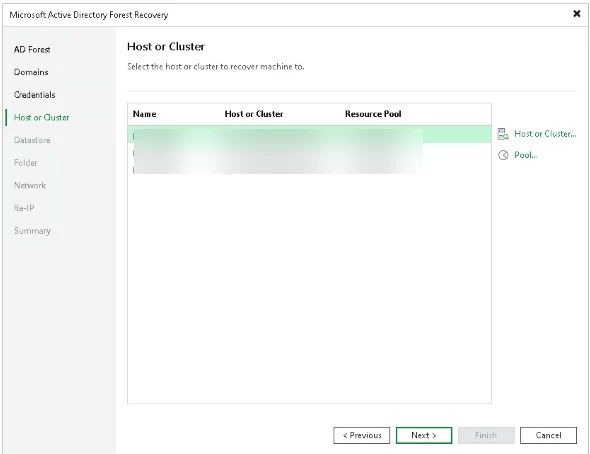This screenshot has height=454, width=590.
Task: Select the Network step
Action: point(30,185)
